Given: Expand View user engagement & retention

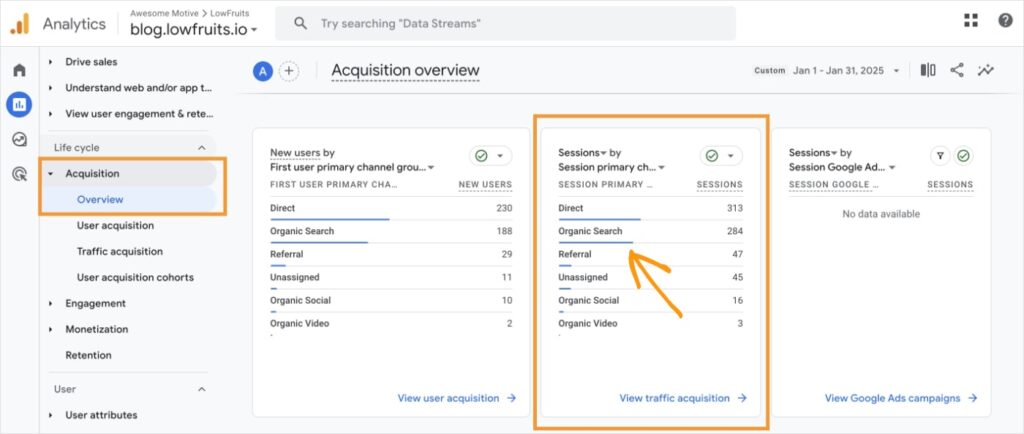Looking at the screenshot, I should pos(51,114).
